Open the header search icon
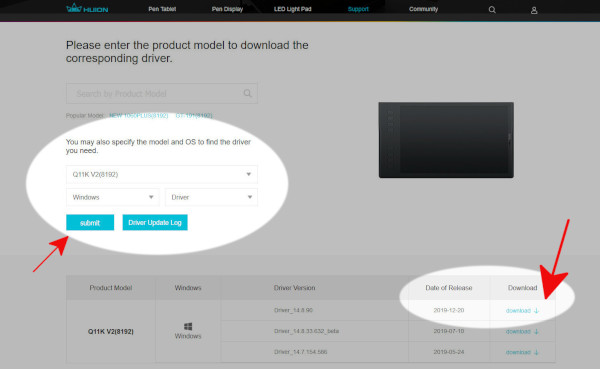Viewport: 600px width, 369px height. (x=492, y=10)
